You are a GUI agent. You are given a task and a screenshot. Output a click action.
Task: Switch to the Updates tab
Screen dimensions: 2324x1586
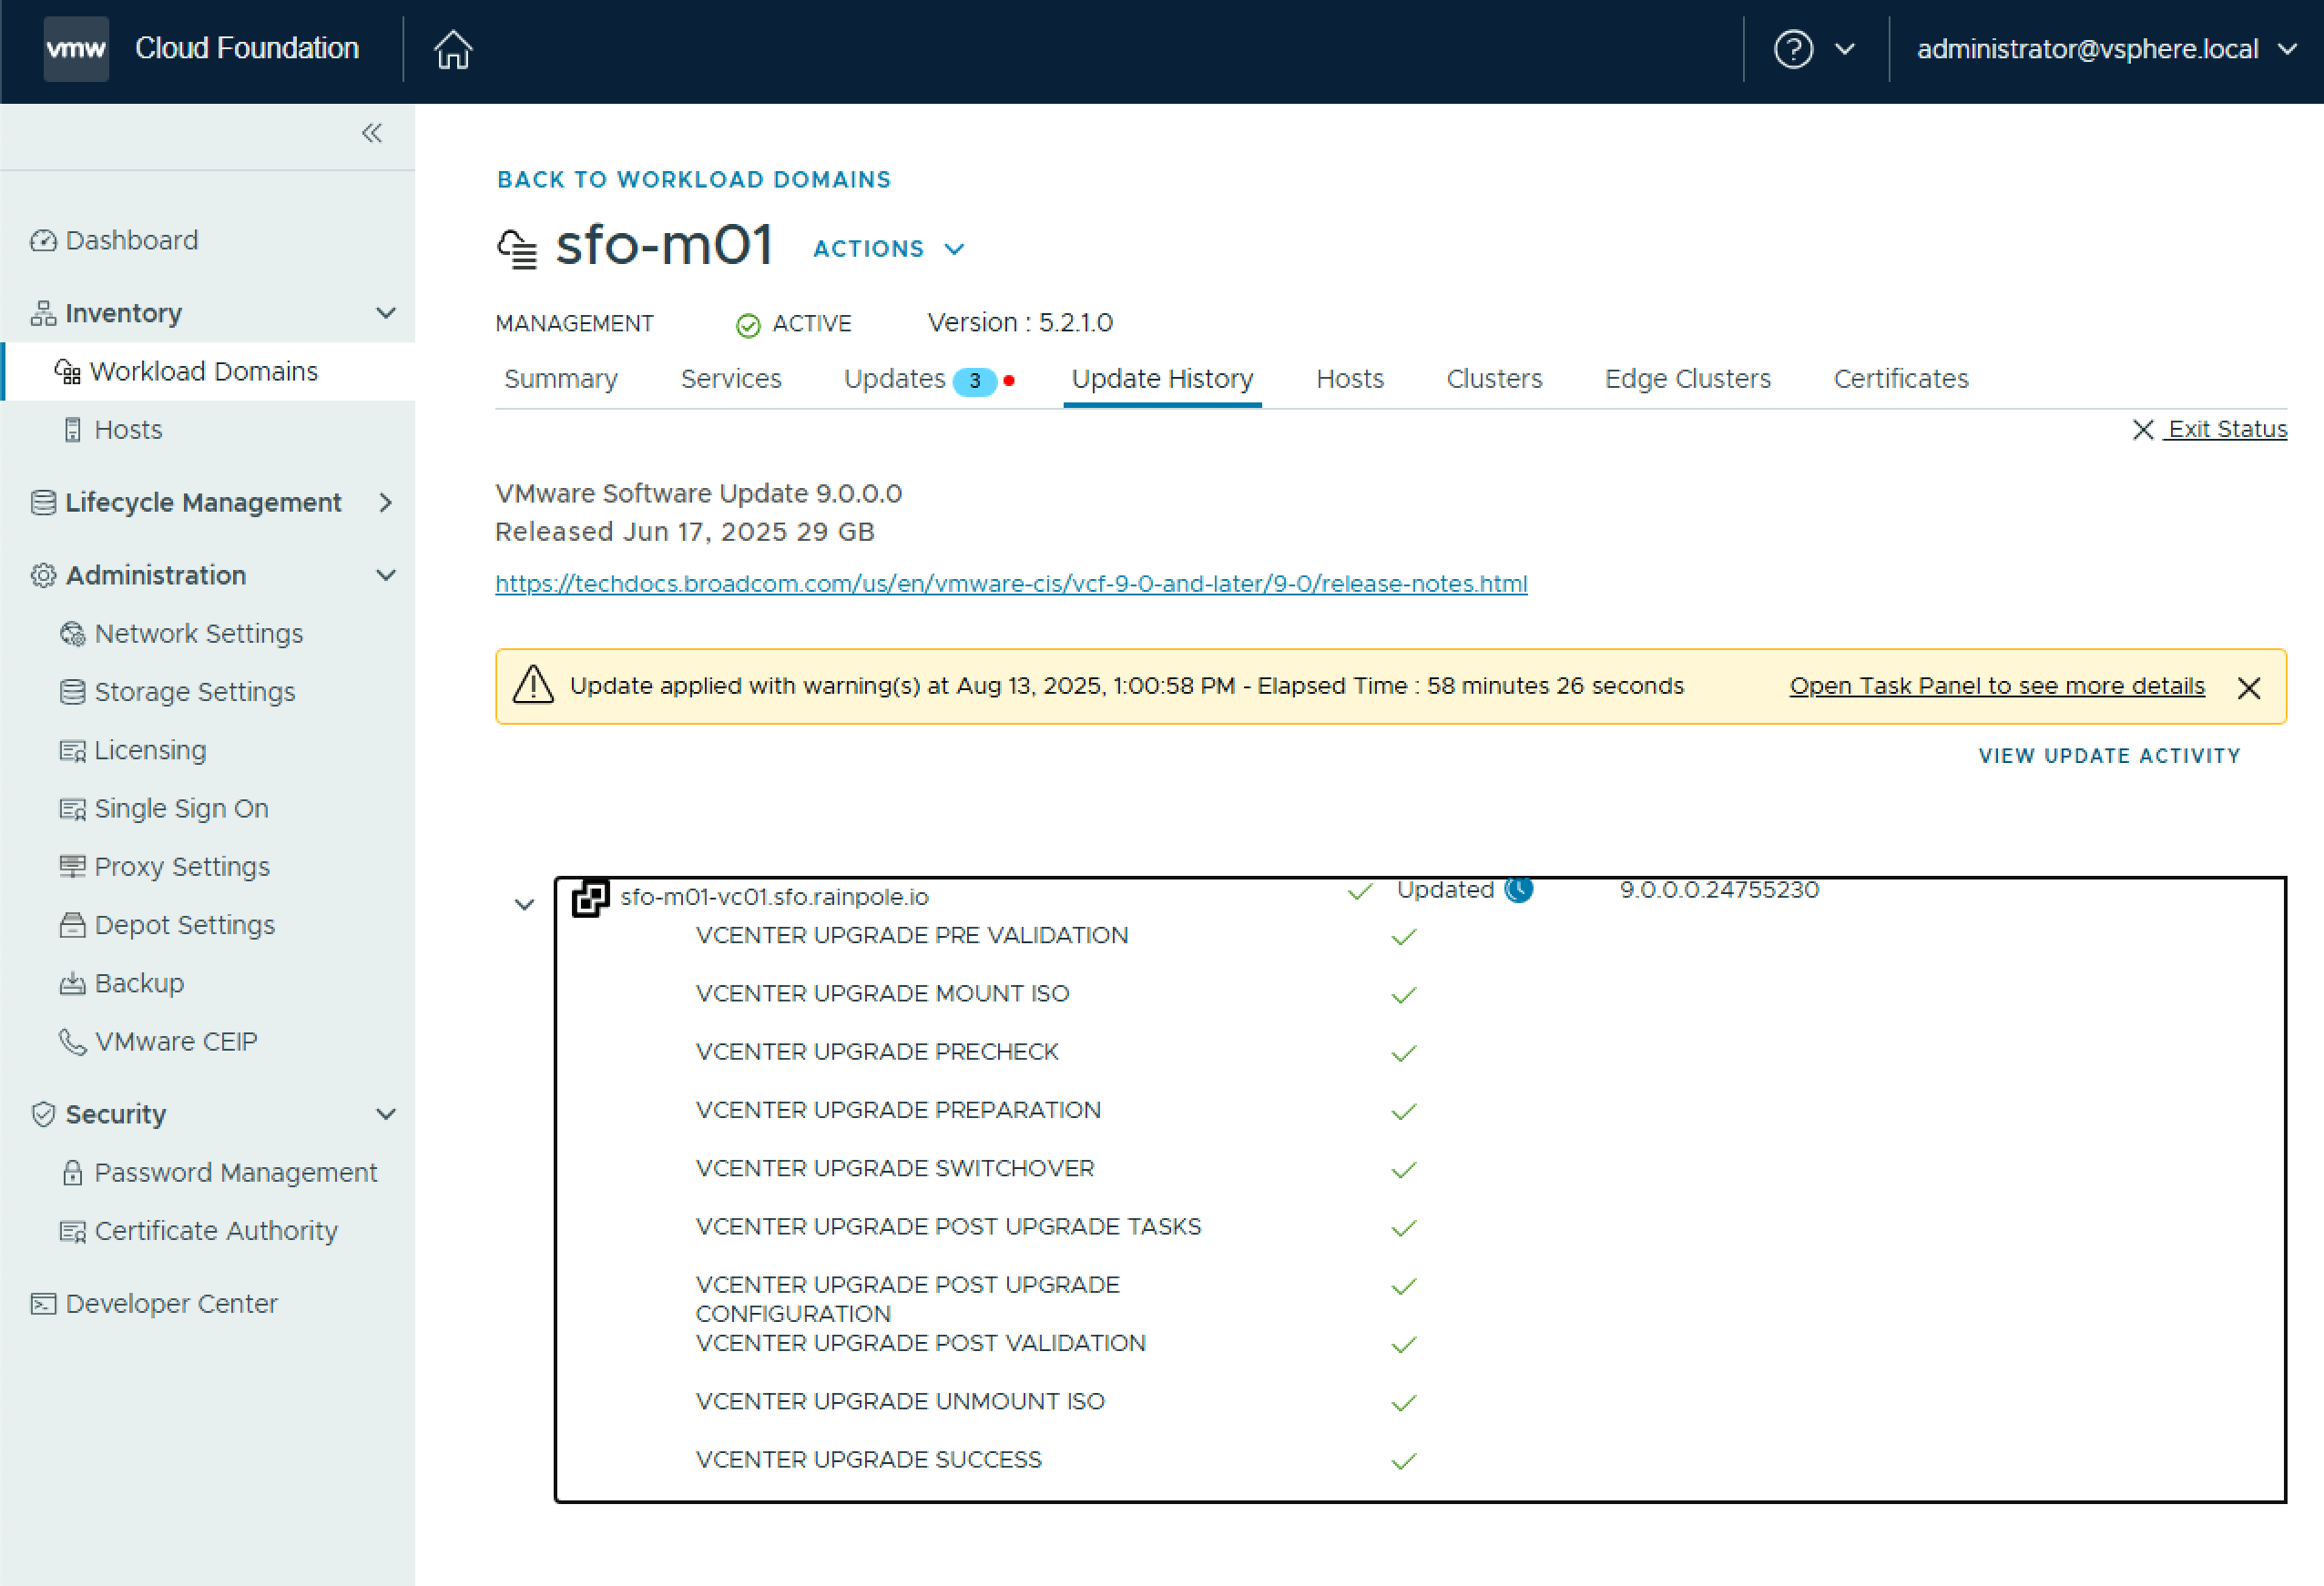(x=895, y=379)
